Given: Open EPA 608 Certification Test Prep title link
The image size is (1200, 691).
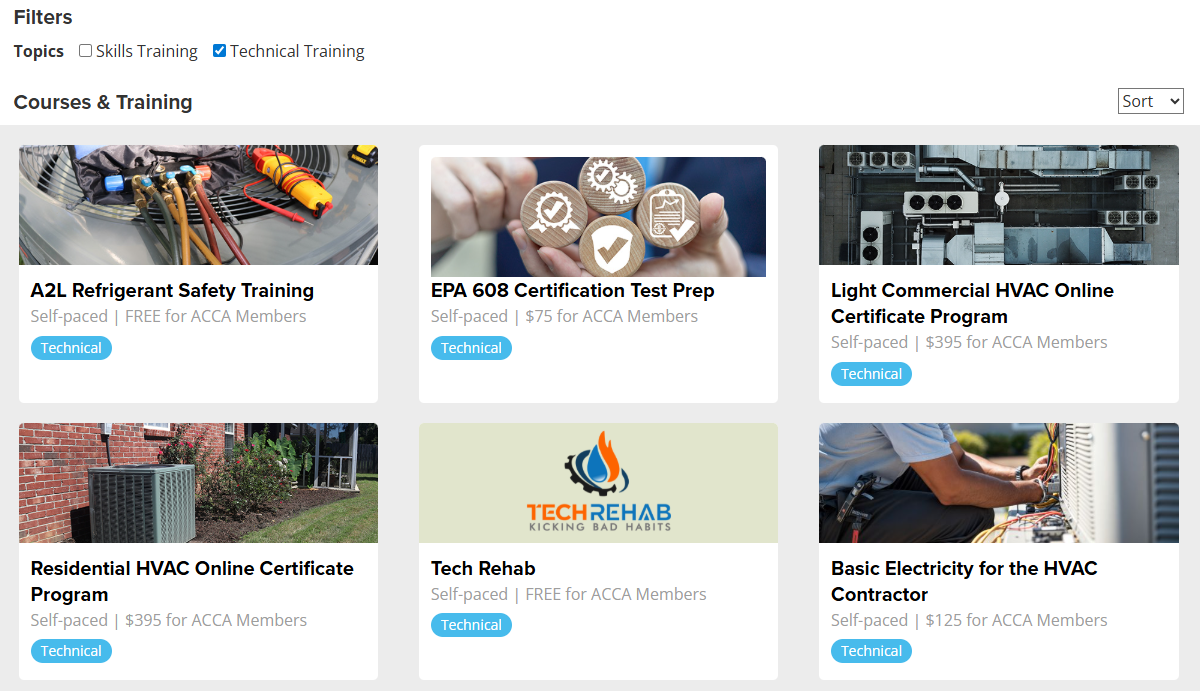Looking at the screenshot, I should [x=572, y=291].
